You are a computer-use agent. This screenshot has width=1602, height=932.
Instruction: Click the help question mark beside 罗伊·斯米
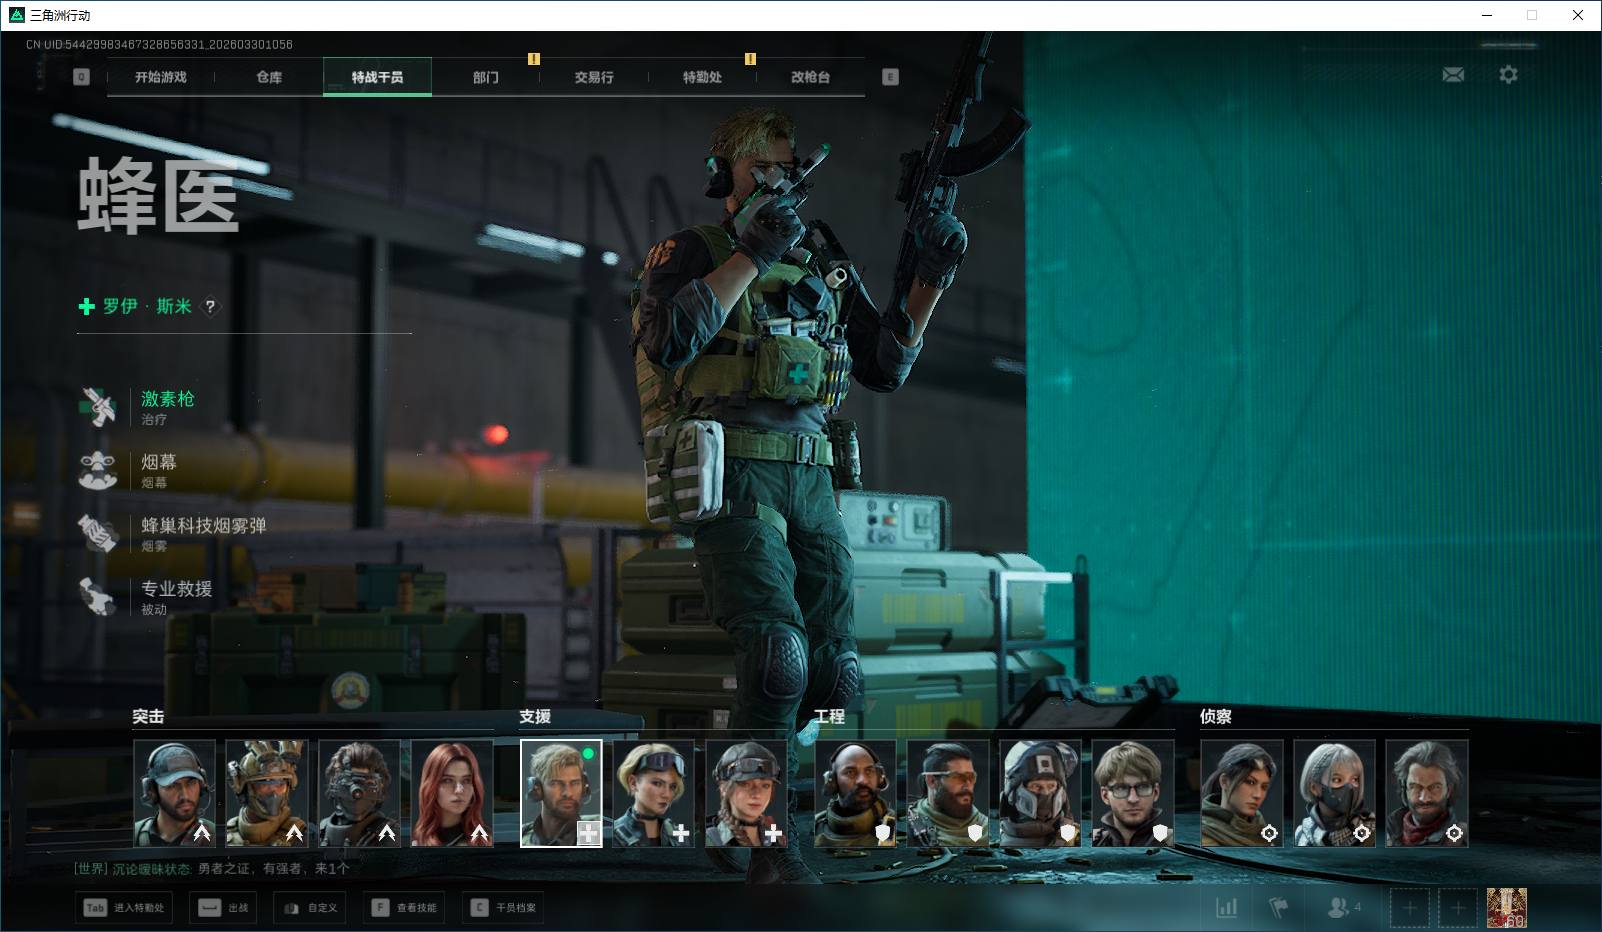pos(210,307)
